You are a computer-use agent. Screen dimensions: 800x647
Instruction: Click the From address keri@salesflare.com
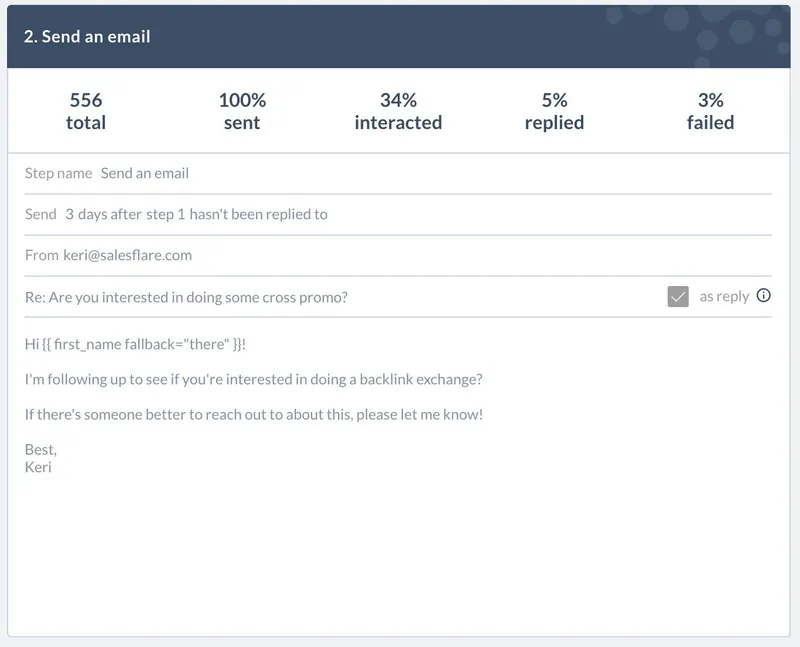click(x=128, y=255)
